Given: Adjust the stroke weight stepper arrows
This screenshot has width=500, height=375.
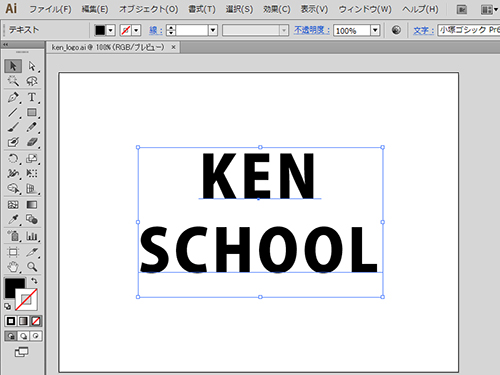Looking at the screenshot, I should pos(171,30).
